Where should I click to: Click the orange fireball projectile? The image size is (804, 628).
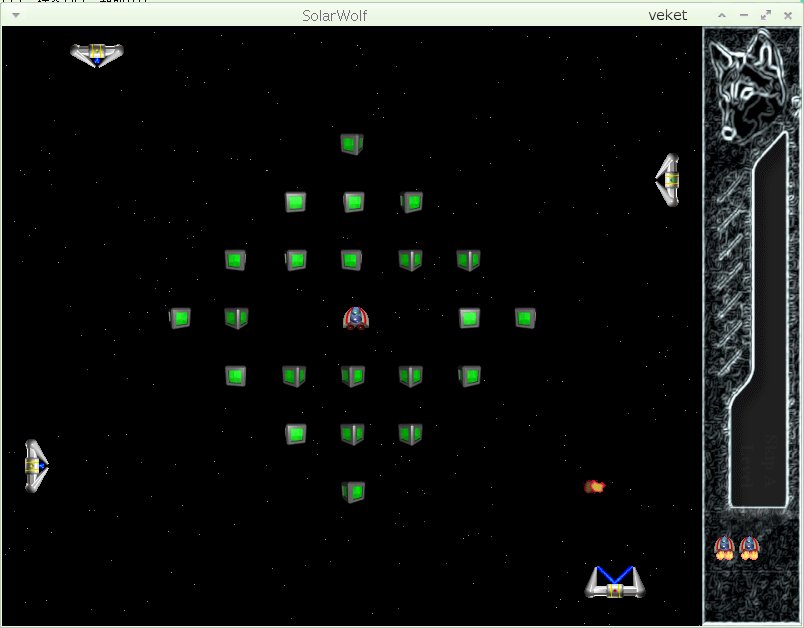pyautogui.click(x=595, y=486)
